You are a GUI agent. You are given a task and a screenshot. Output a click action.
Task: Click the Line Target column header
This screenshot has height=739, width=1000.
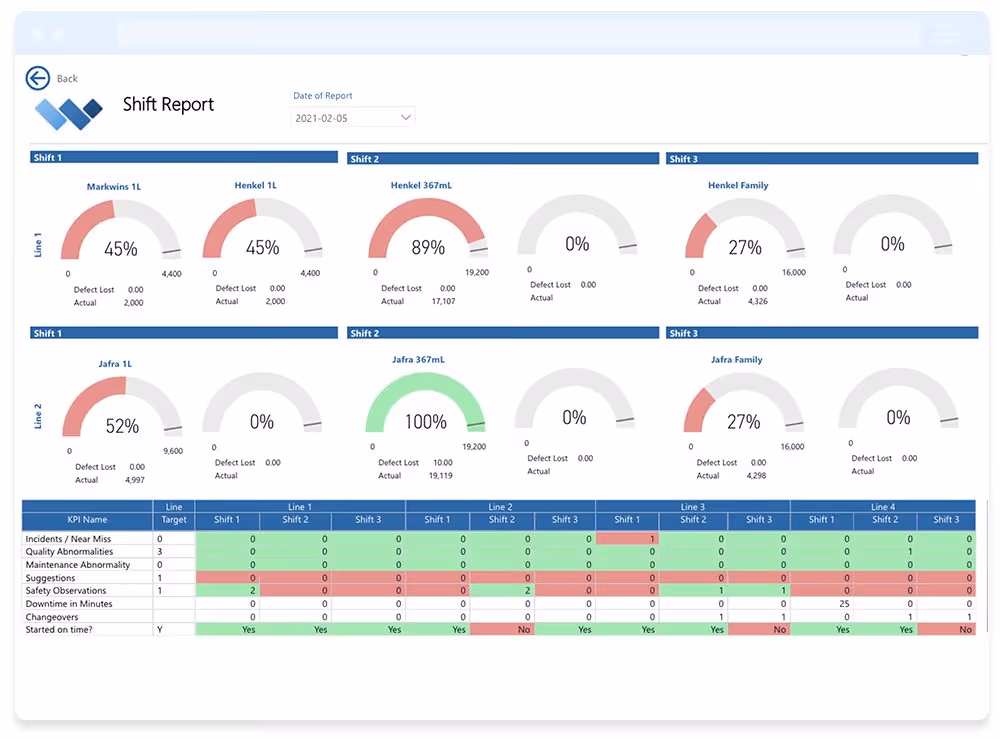[174, 513]
